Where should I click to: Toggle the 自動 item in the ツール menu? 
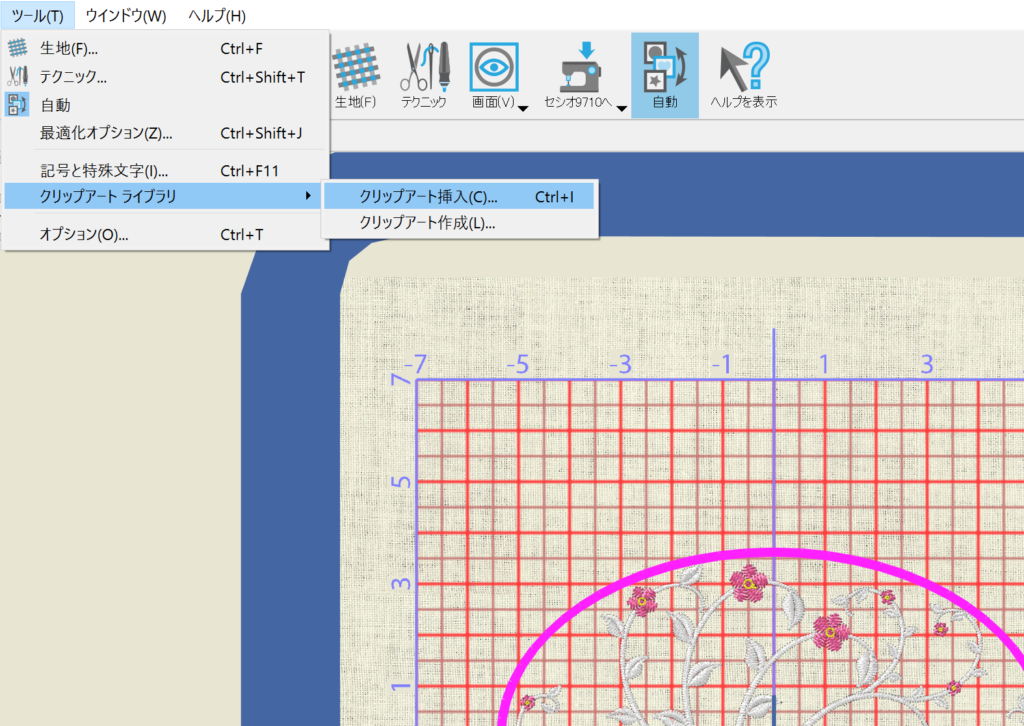tap(55, 105)
